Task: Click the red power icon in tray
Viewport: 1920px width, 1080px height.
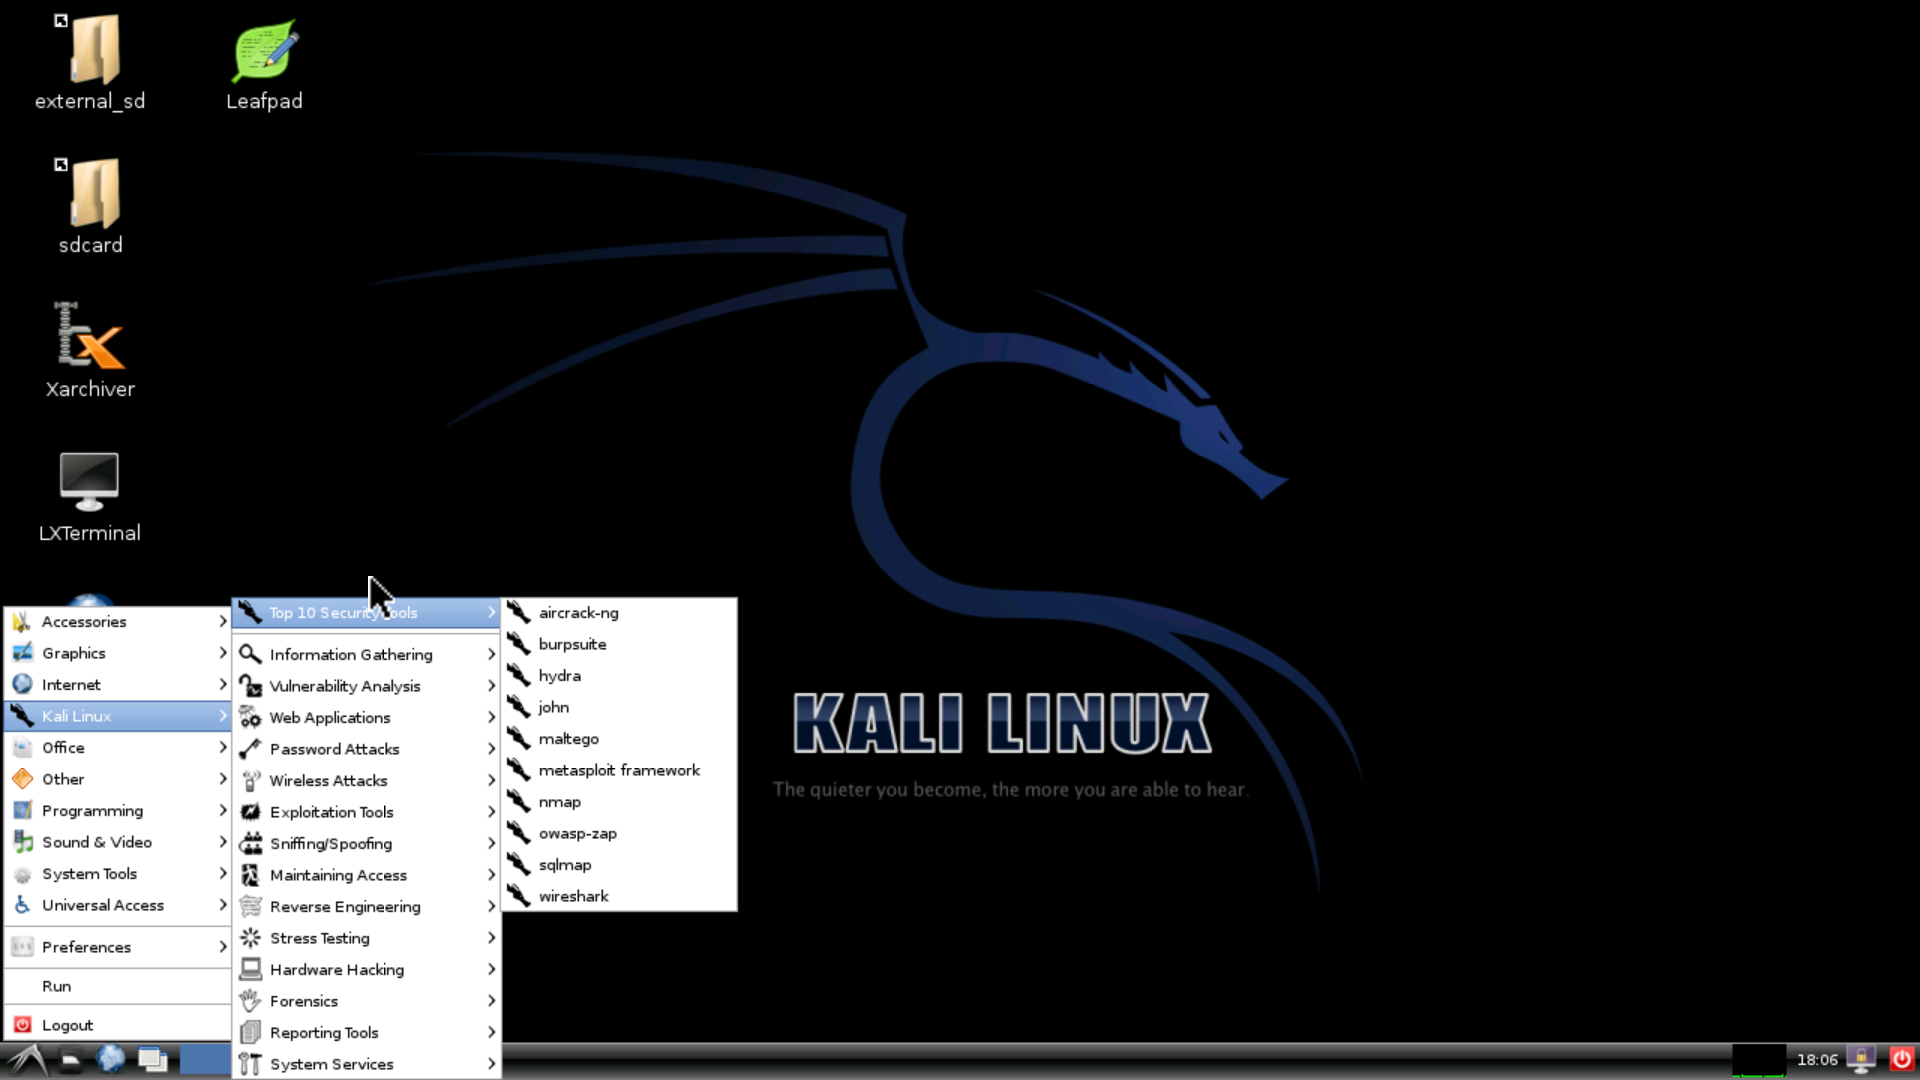Action: click(x=1902, y=1059)
